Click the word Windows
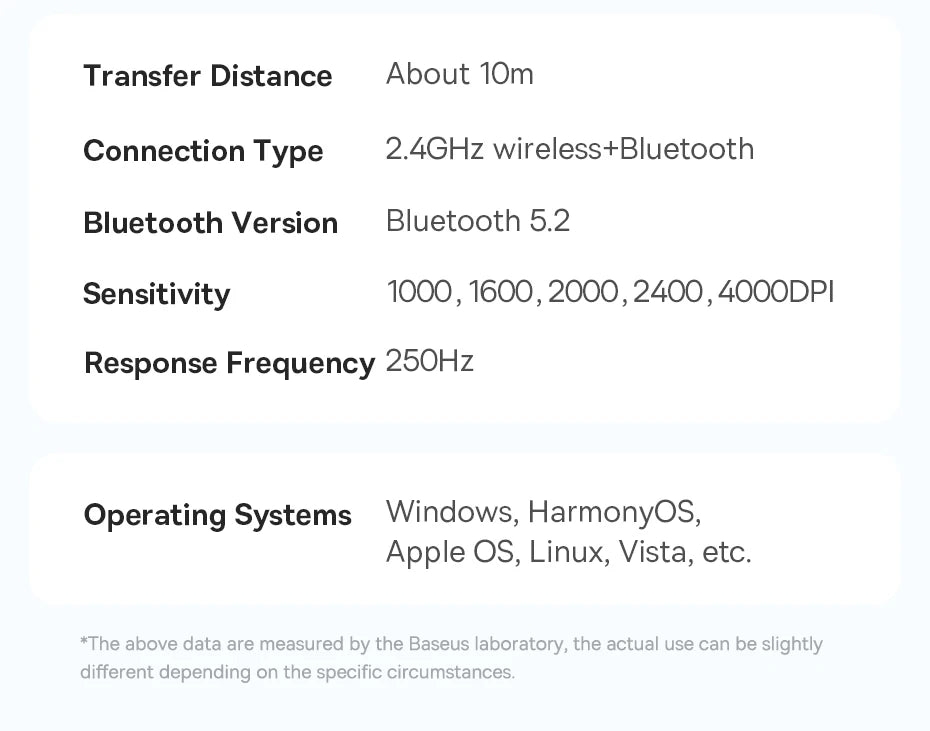 pyautogui.click(x=449, y=512)
